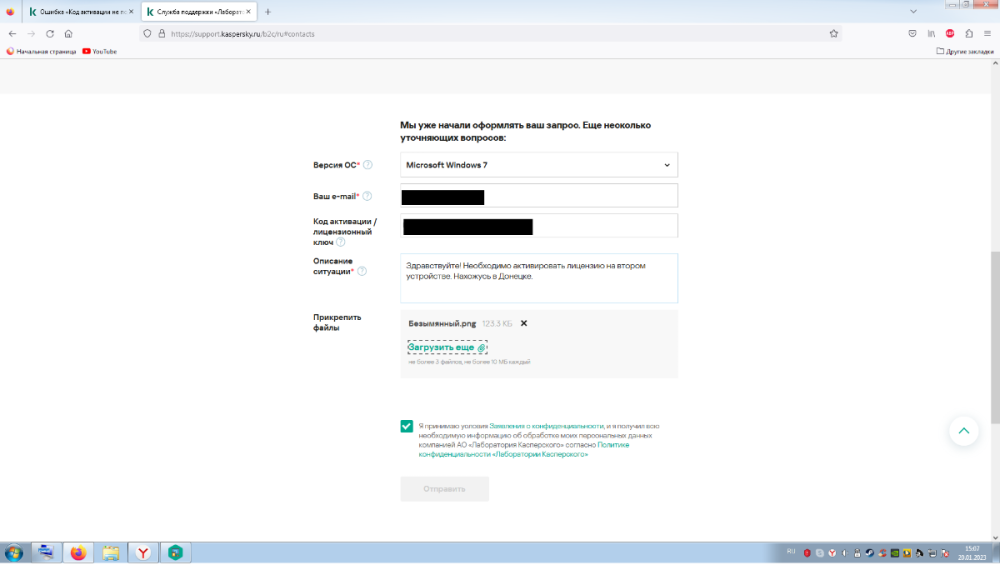Uncheck the privacy statement agreement checkbox
1000x565 pixels.
pyautogui.click(x=406, y=426)
